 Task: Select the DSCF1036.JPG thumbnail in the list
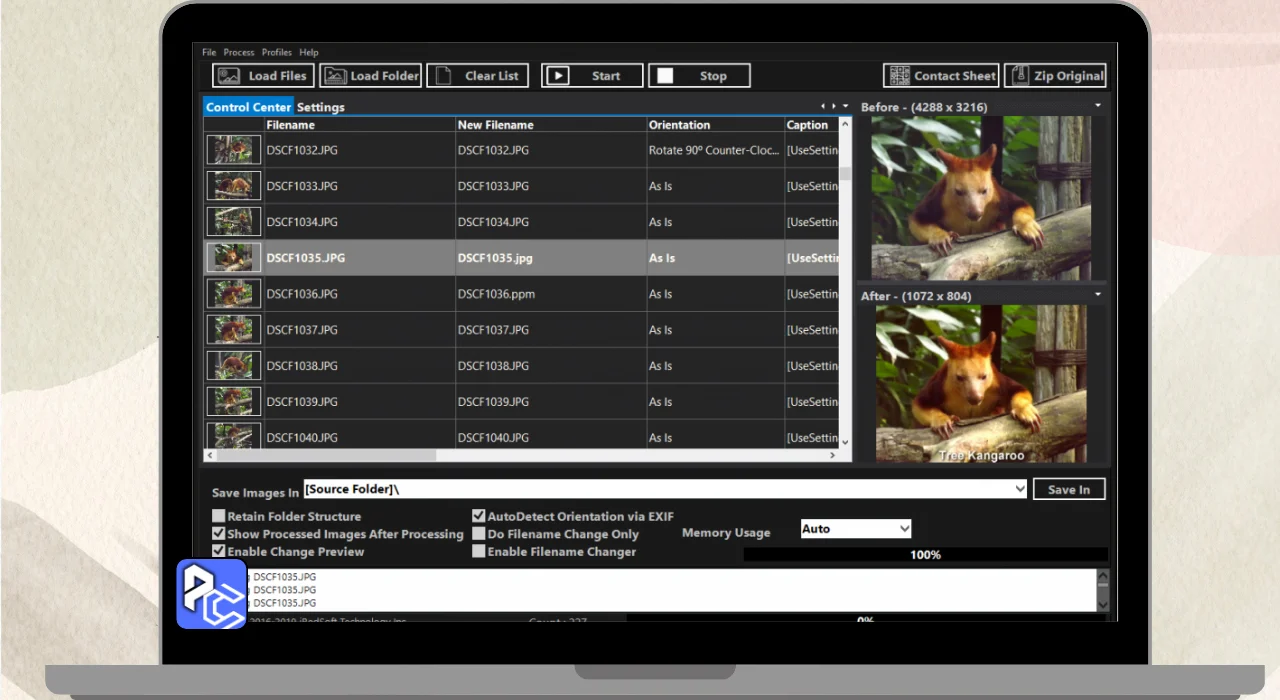(234, 294)
